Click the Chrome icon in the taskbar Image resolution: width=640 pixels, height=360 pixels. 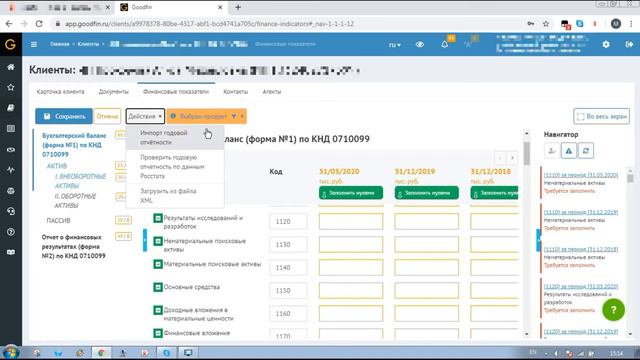[101, 353]
